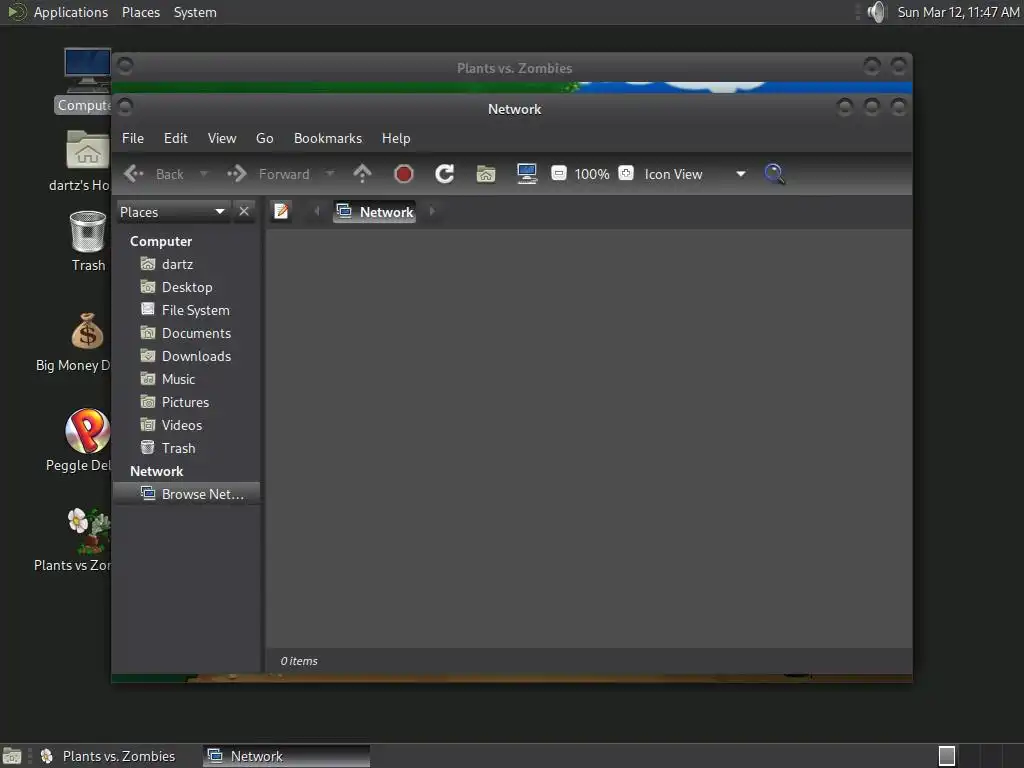The width and height of the screenshot is (1024, 768).
Task: Open the Back history dropdown arrow
Action: click(204, 174)
